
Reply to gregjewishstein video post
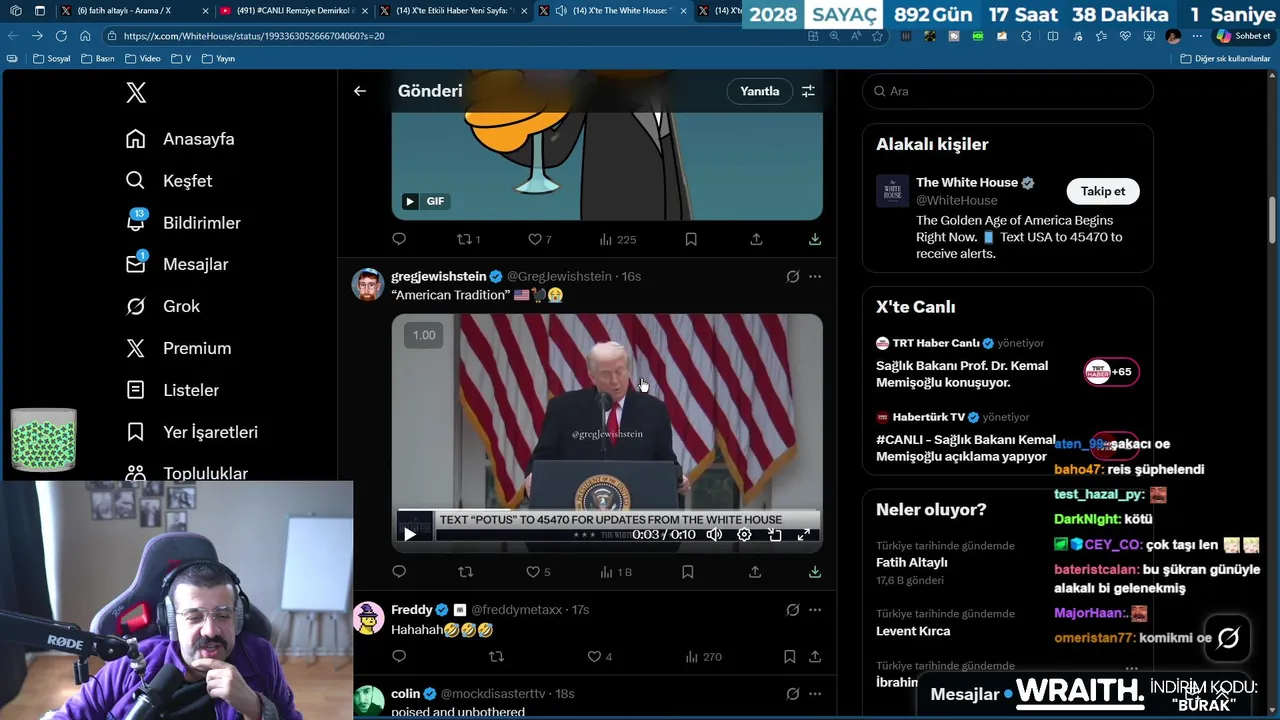pos(399,572)
